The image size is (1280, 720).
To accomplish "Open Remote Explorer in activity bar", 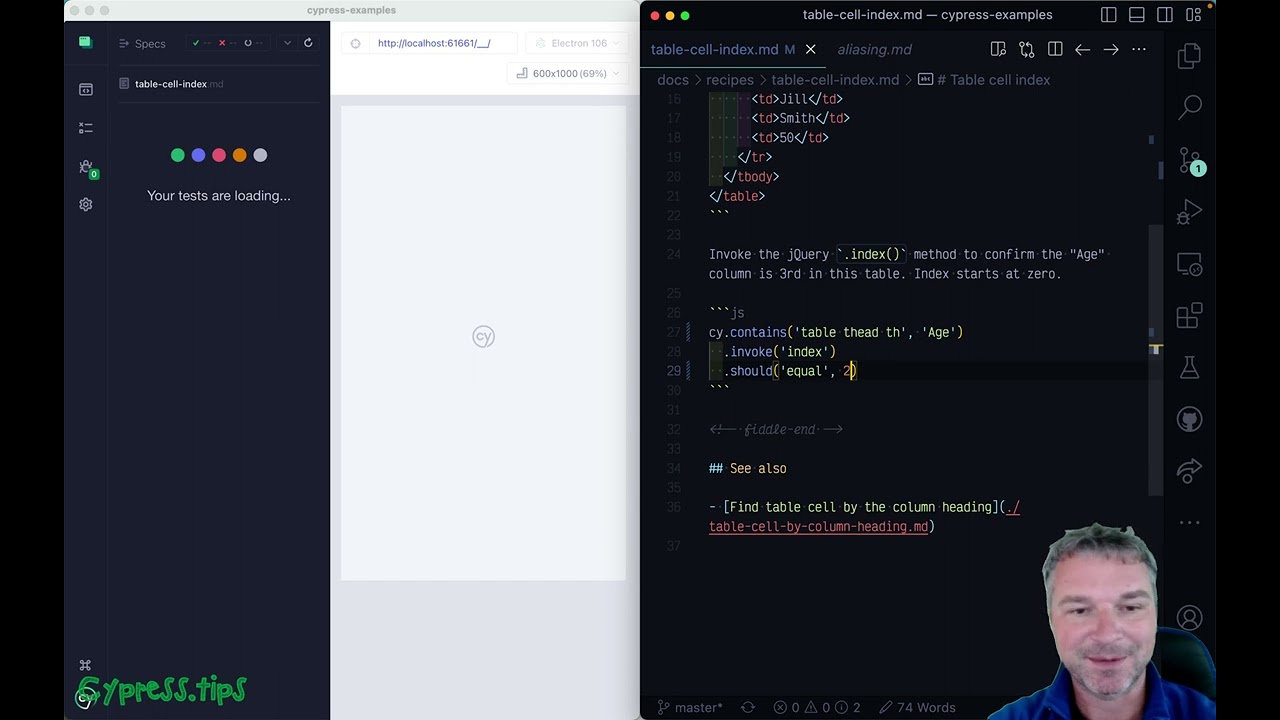I will [1189, 265].
